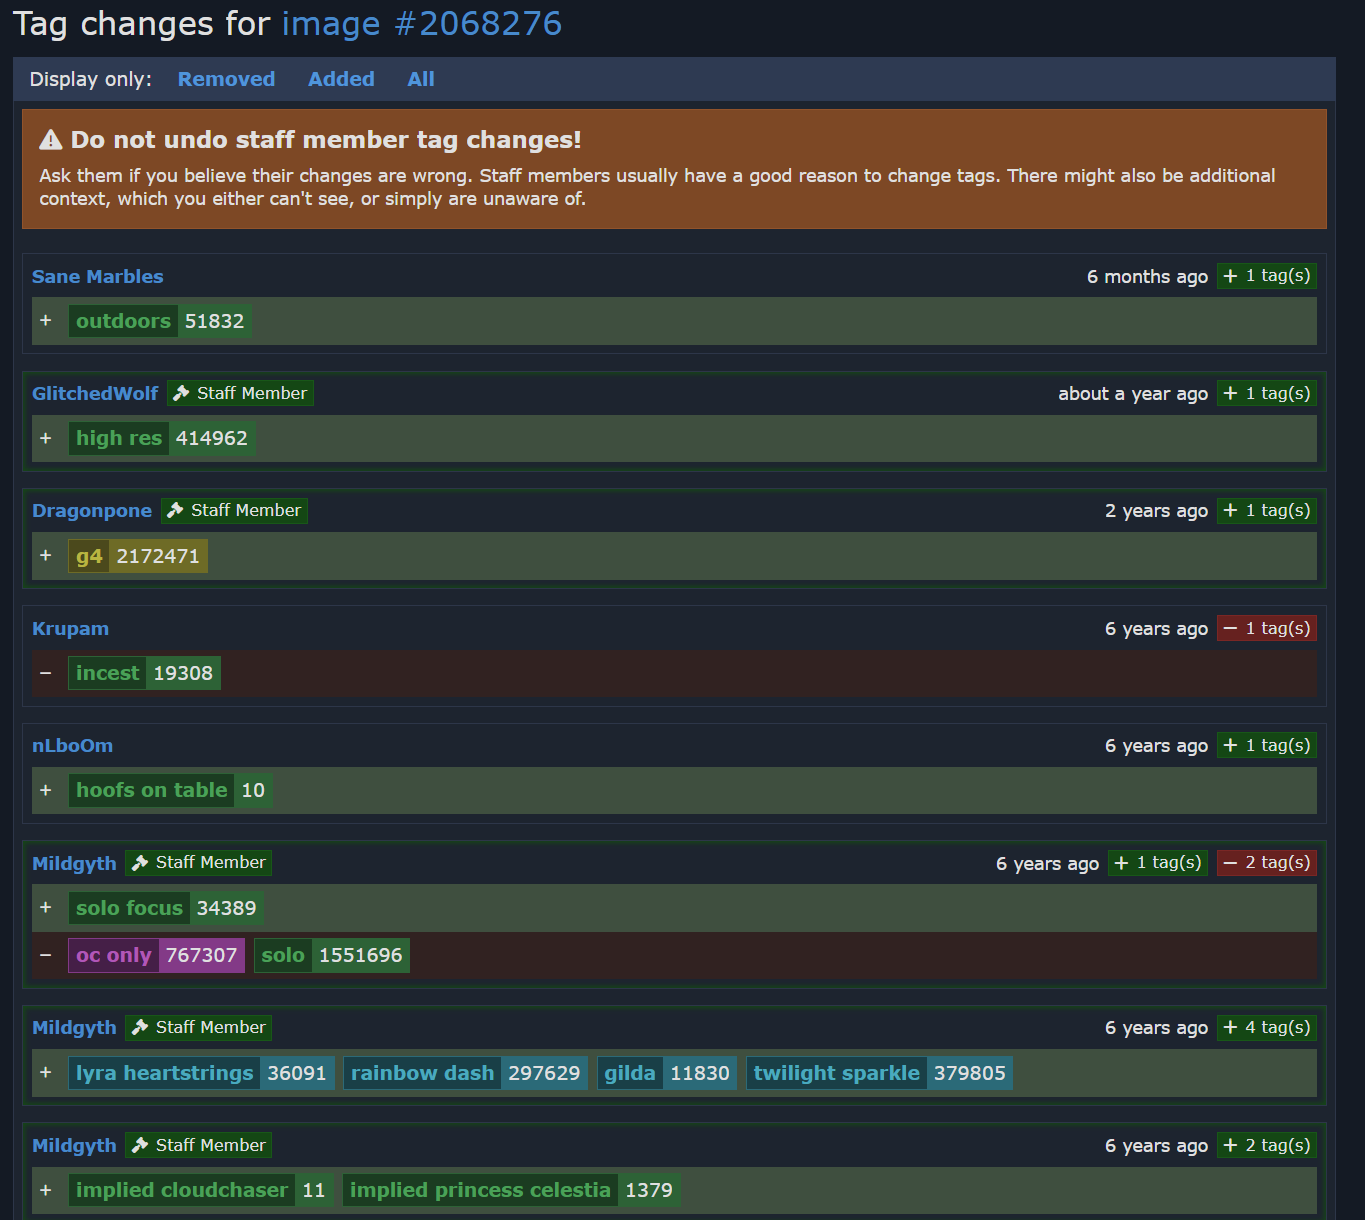1365x1220 pixels.
Task: Click plus icon in outdoors row
Action: tap(45, 321)
